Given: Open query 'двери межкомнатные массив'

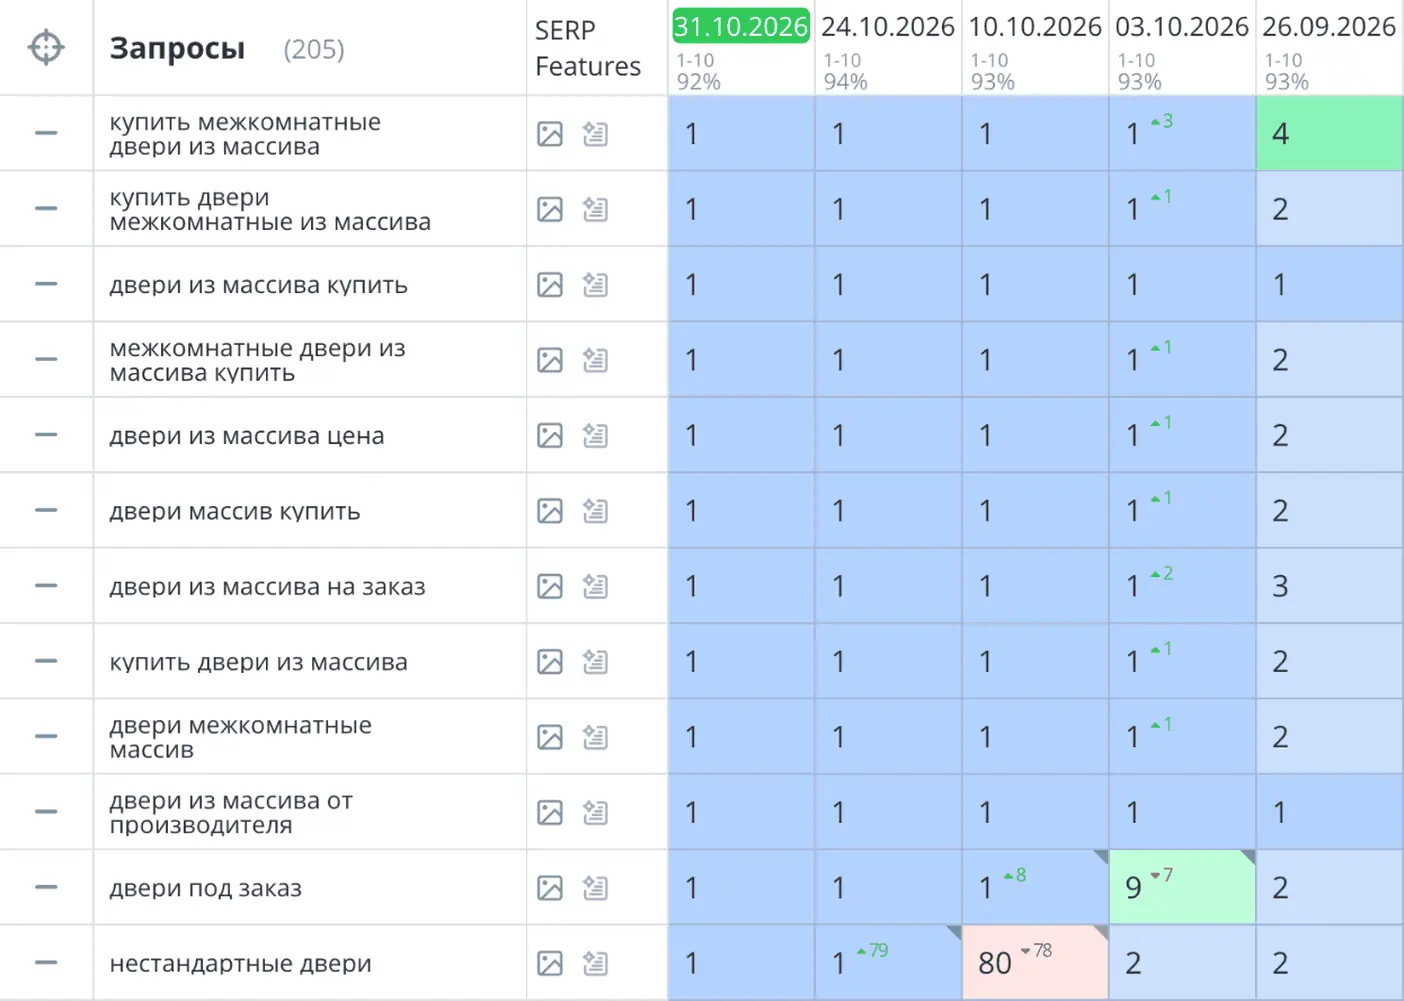Looking at the screenshot, I should [240, 737].
